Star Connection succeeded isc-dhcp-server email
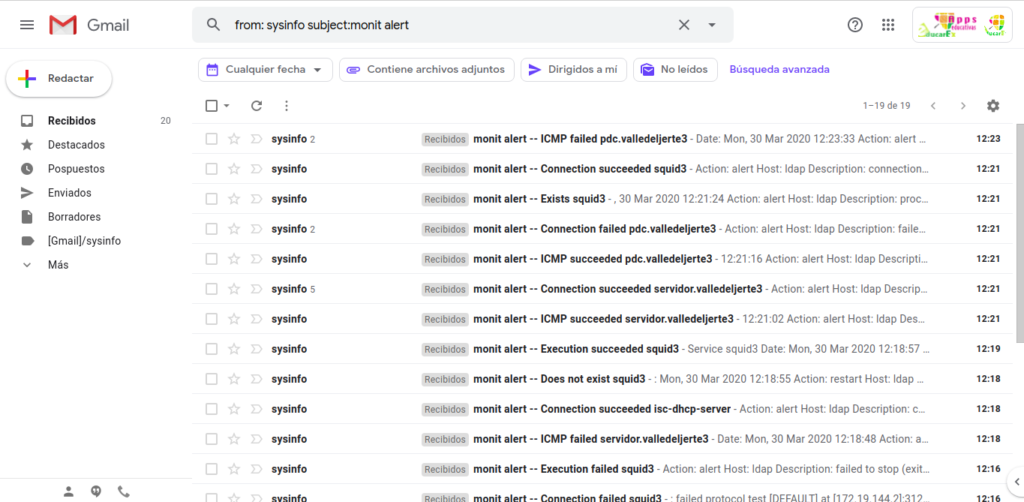The width and height of the screenshot is (1024, 502). click(x=234, y=409)
